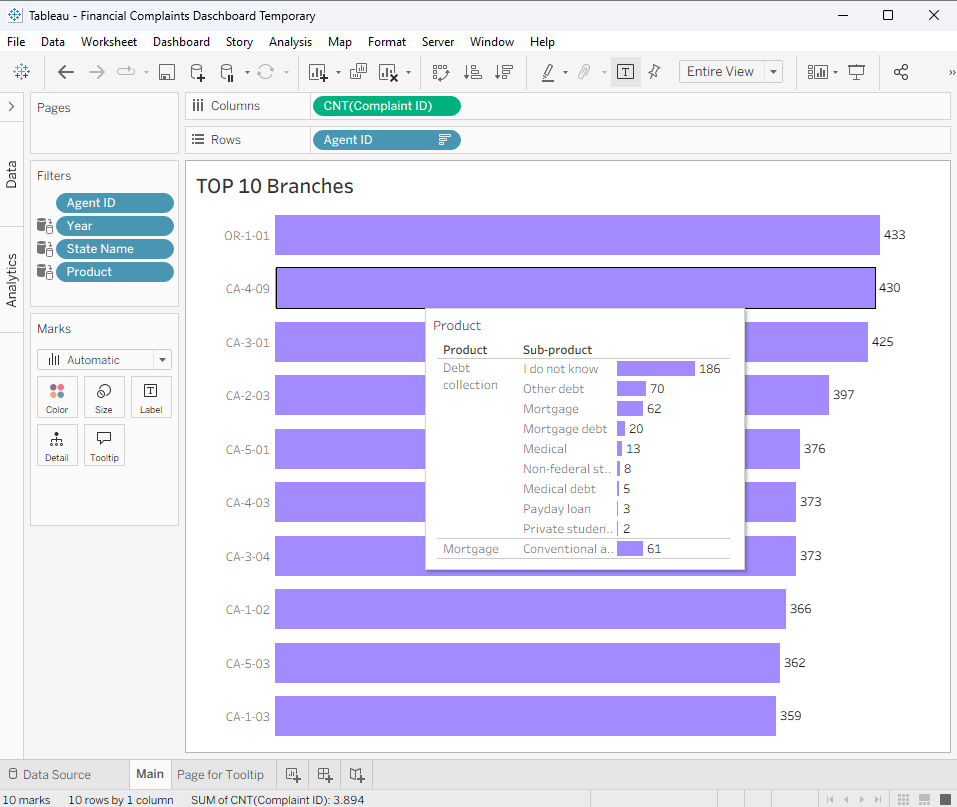Click the New Worksheet toolbar icon
This screenshot has width=957, height=807.
pyautogui.click(x=318, y=72)
